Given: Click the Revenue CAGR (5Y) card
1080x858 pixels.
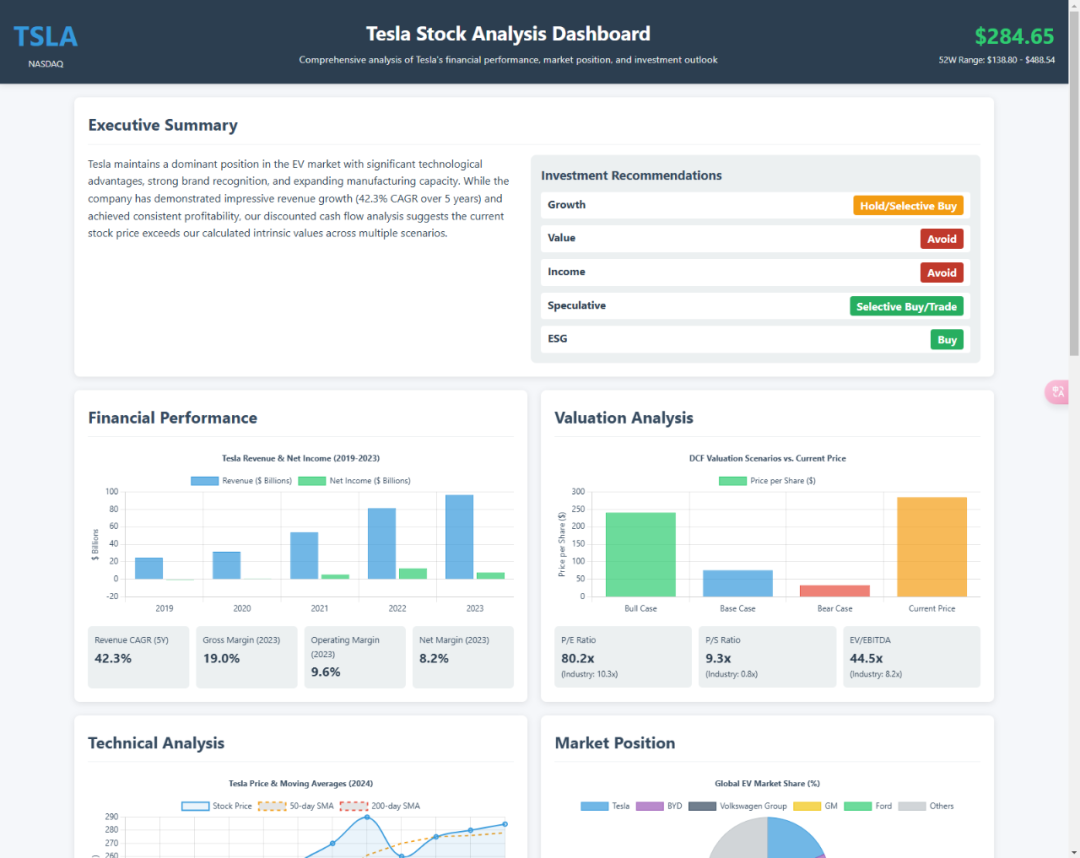Looking at the screenshot, I should (x=138, y=656).
